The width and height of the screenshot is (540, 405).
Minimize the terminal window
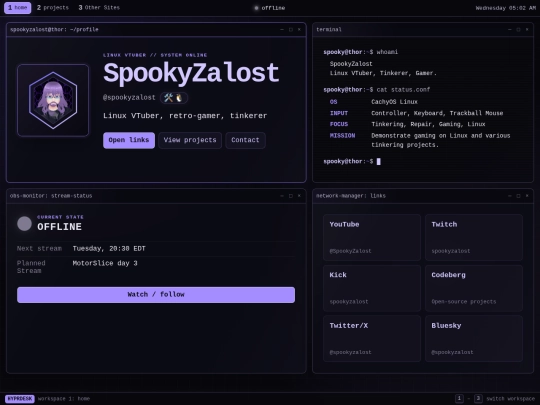pos(510,30)
